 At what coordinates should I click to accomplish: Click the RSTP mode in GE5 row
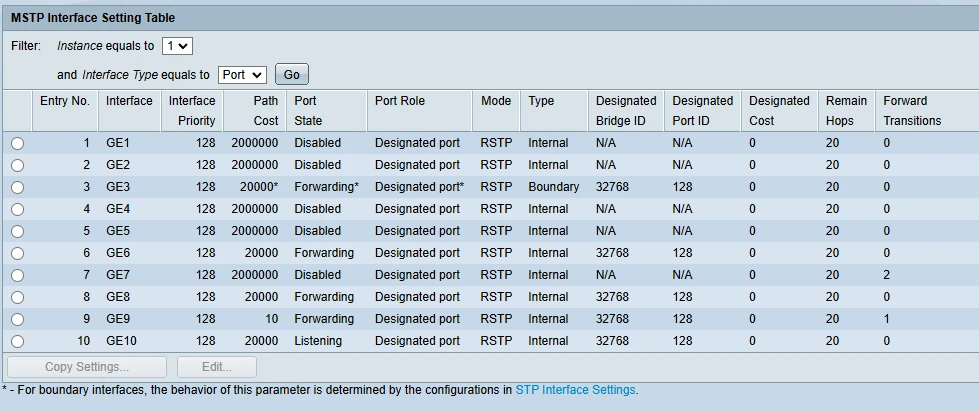(x=496, y=231)
